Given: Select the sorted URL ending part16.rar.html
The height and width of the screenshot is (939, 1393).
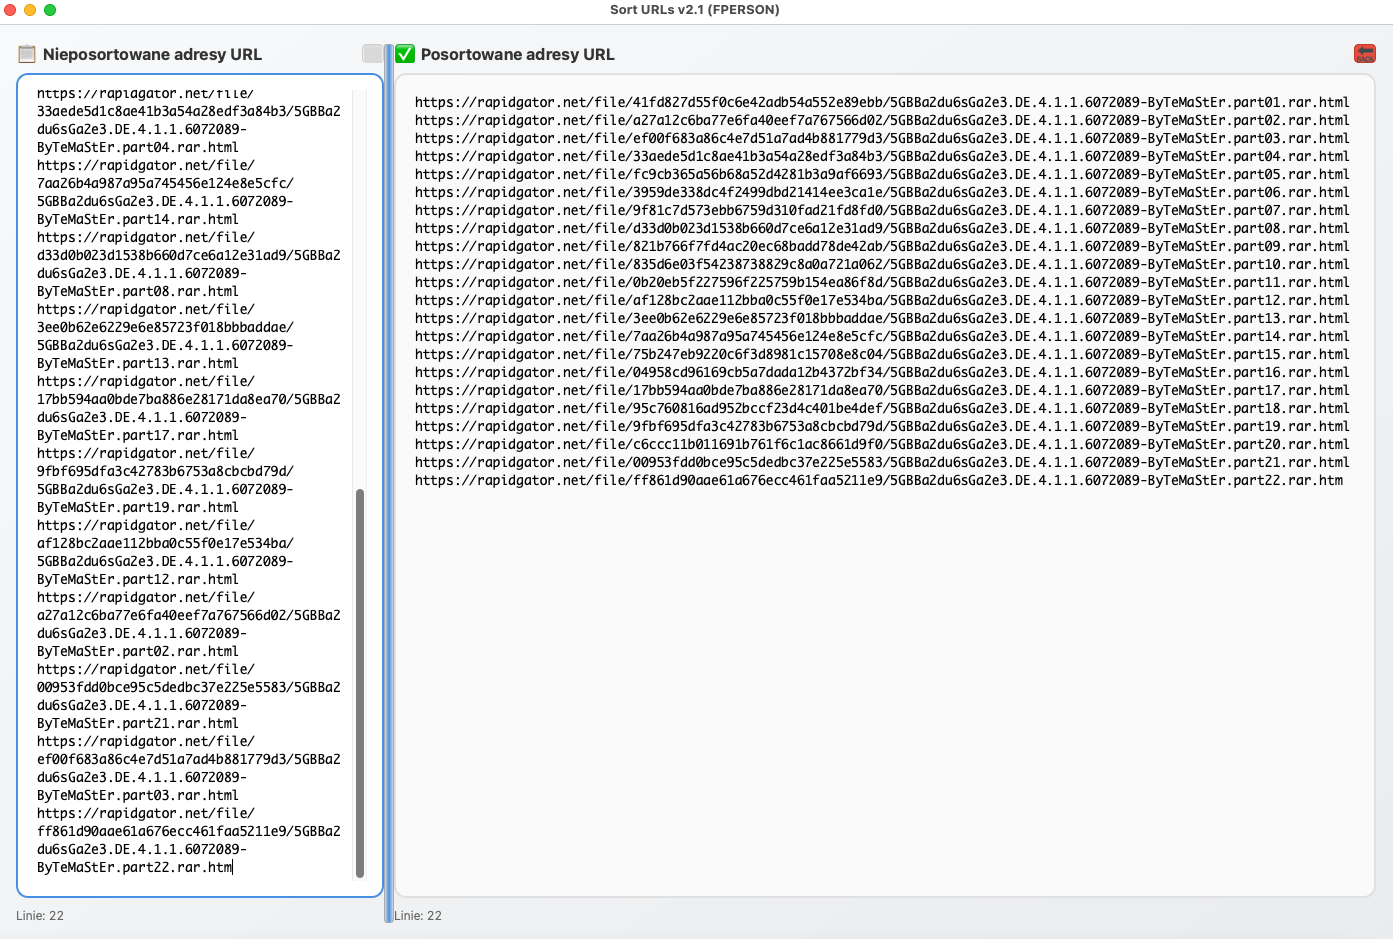Looking at the screenshot, I should pos(882,372).
